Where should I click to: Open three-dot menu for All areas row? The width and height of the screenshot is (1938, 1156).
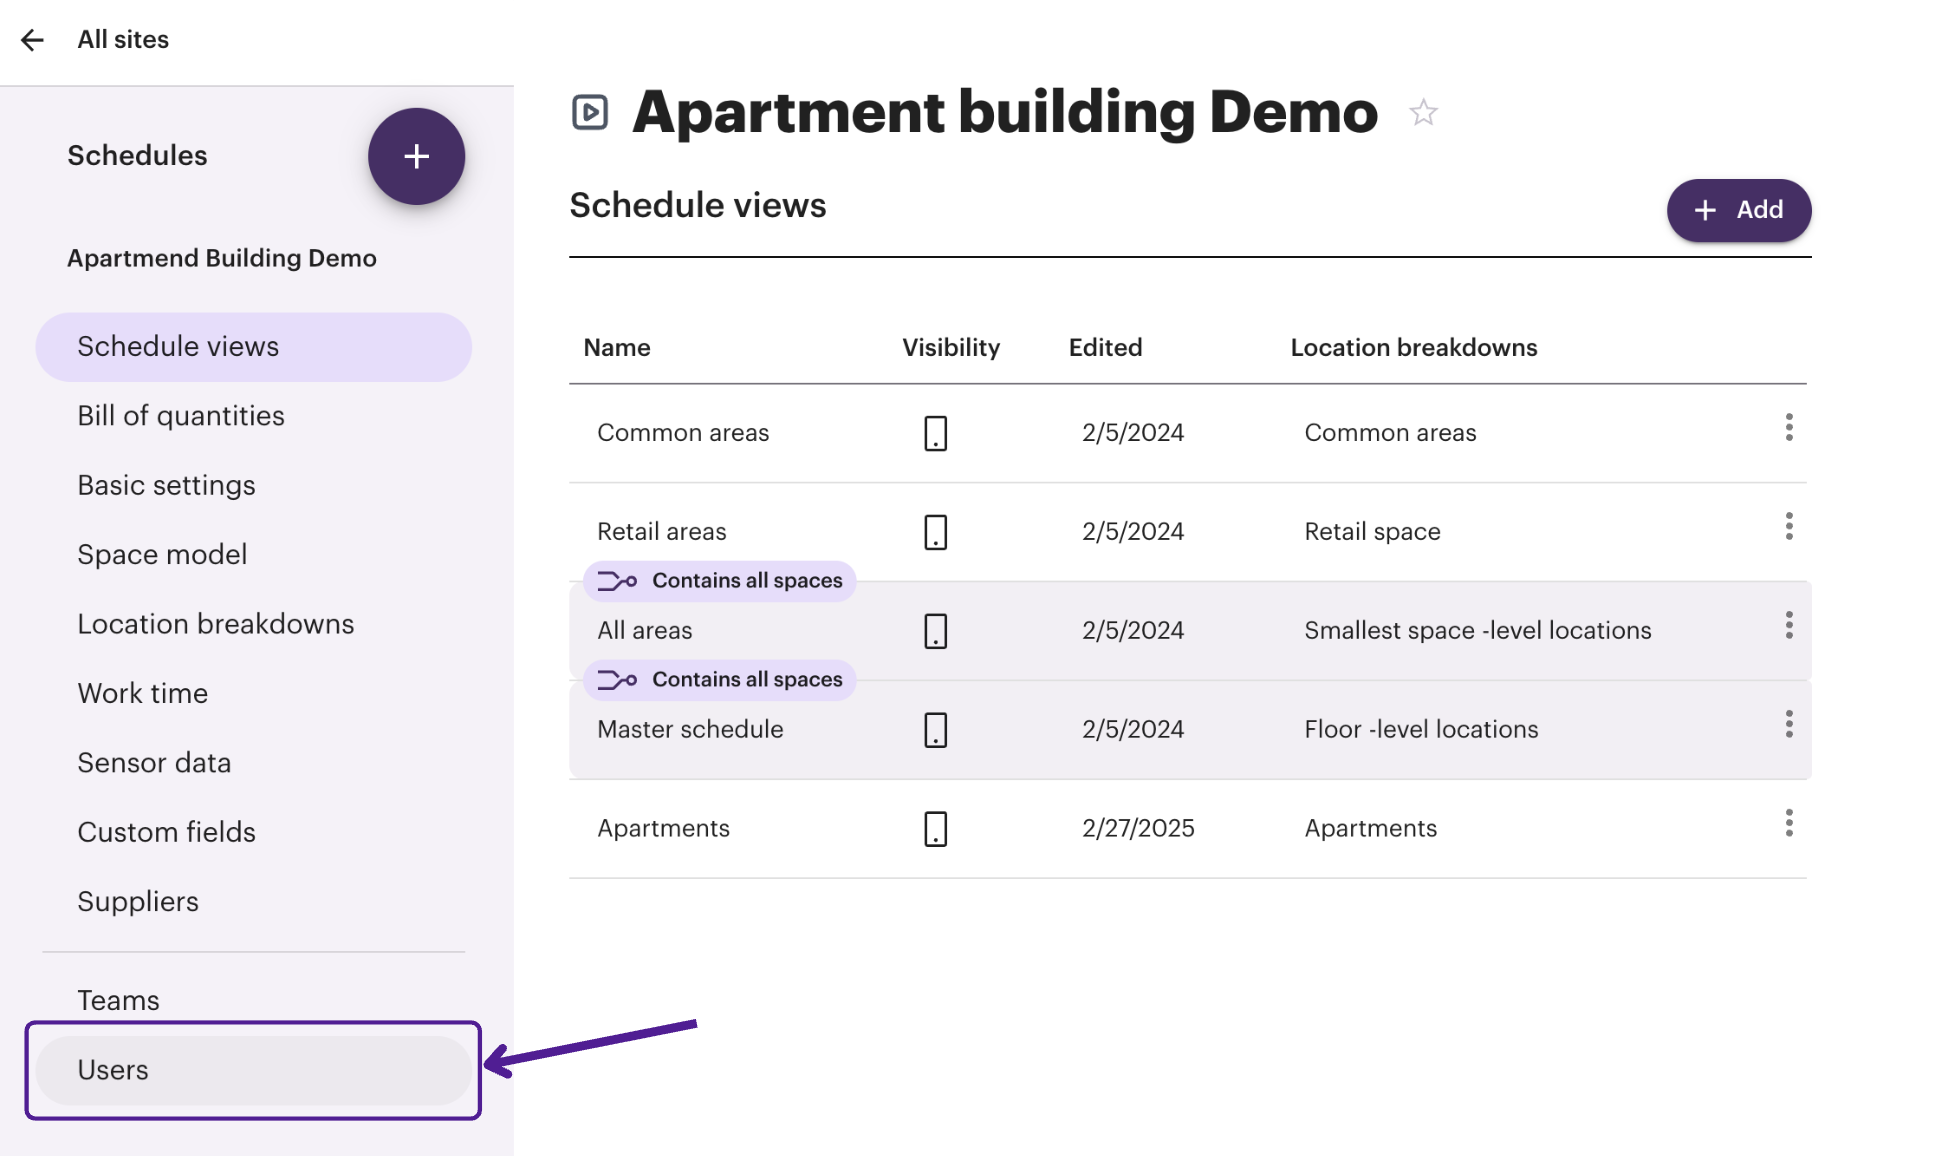click(1789, 625)
